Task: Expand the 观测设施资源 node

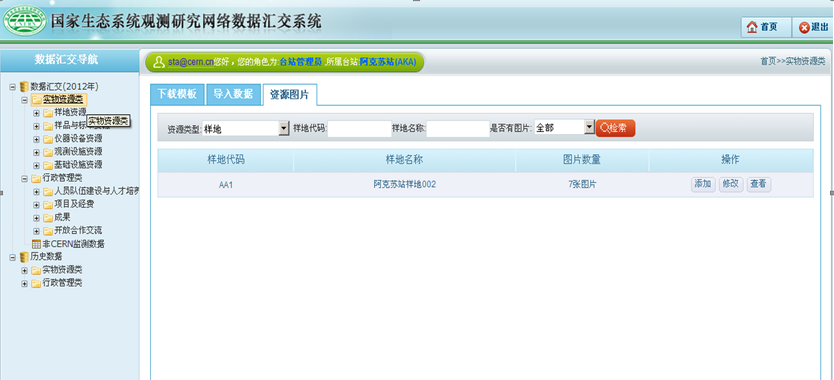Action: point(37,152)
